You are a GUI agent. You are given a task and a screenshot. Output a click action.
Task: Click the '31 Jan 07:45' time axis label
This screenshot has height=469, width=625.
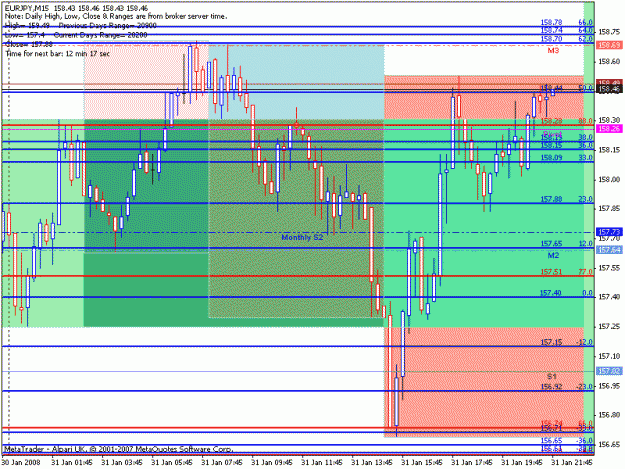click(222, 462)
